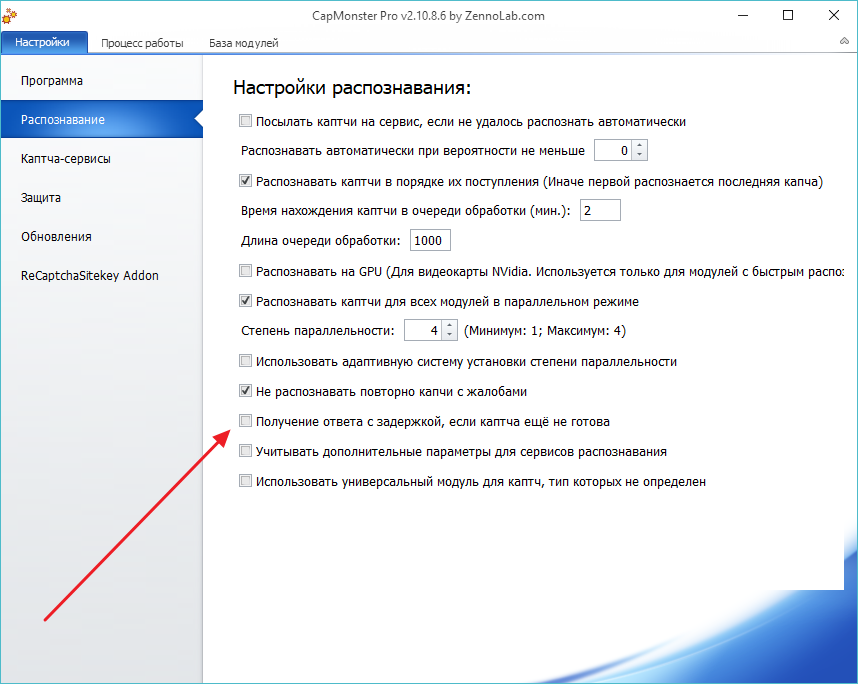The image size is (858, 684).
Task: Switch to База модулей tab
Action: (x=244, y=43)
